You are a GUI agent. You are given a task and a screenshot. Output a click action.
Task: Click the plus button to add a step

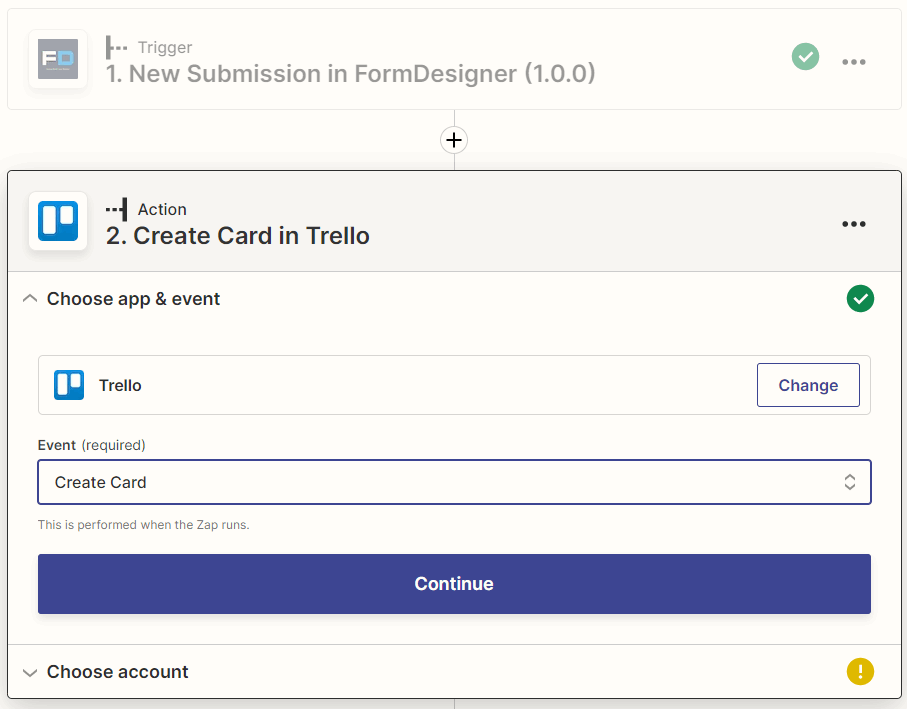coord(454,140)
